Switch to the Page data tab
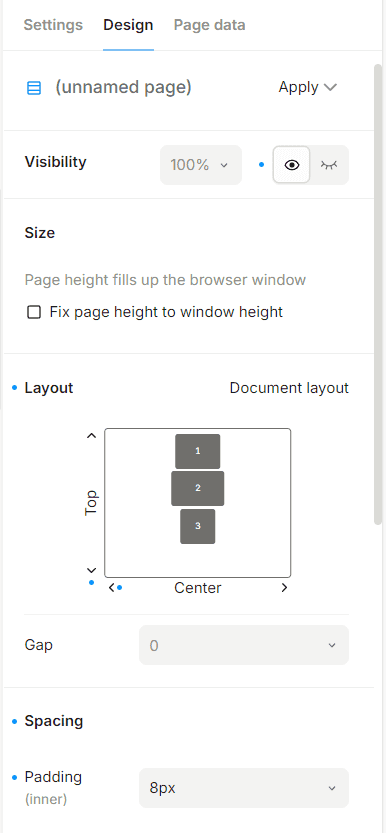 [210, 25]
